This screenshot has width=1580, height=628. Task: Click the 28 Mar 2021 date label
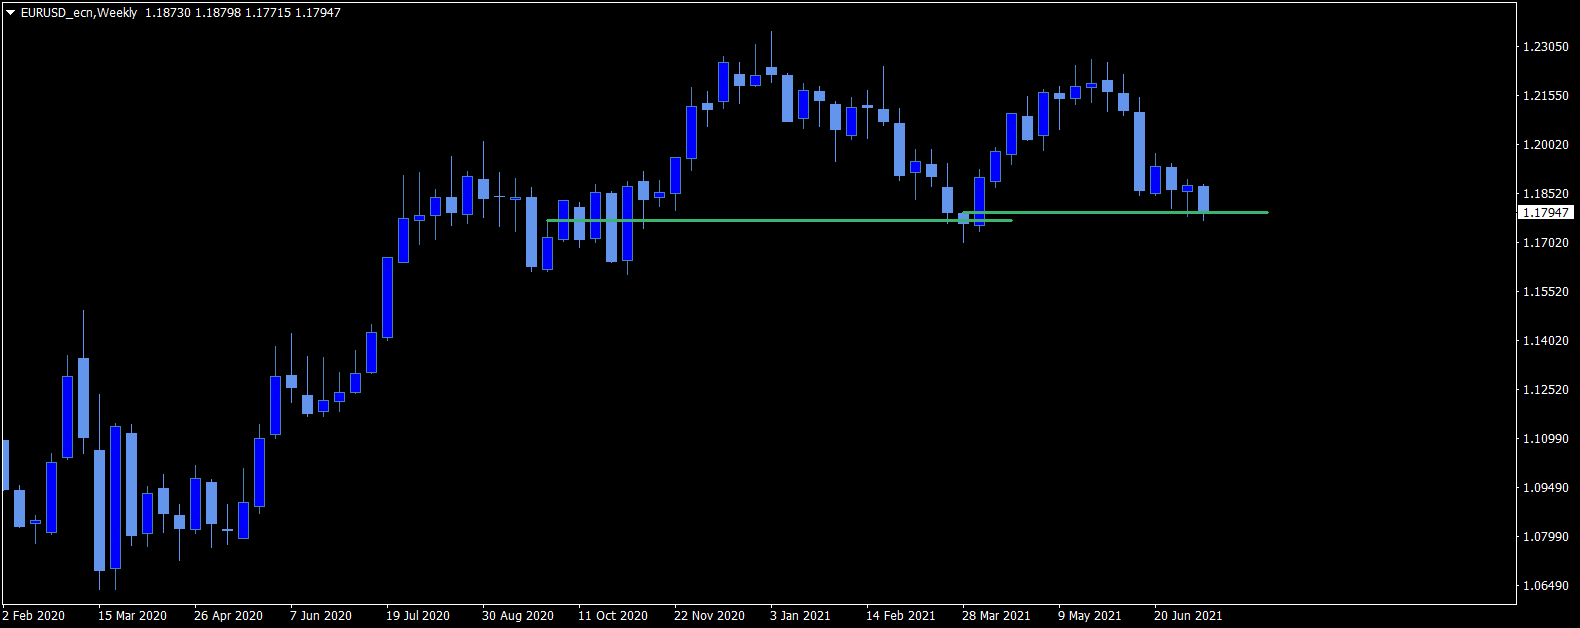click(996, 616)
